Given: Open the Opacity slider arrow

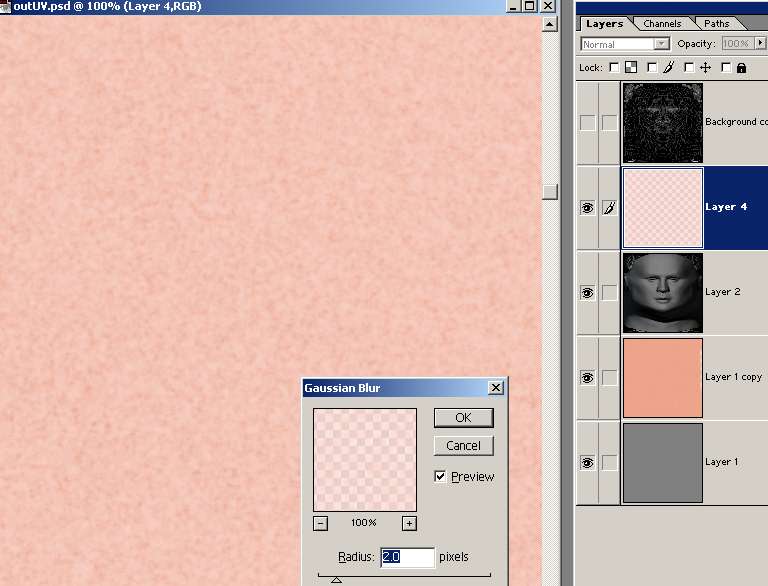Looking at the screenshot, I should tap(760, 44).
